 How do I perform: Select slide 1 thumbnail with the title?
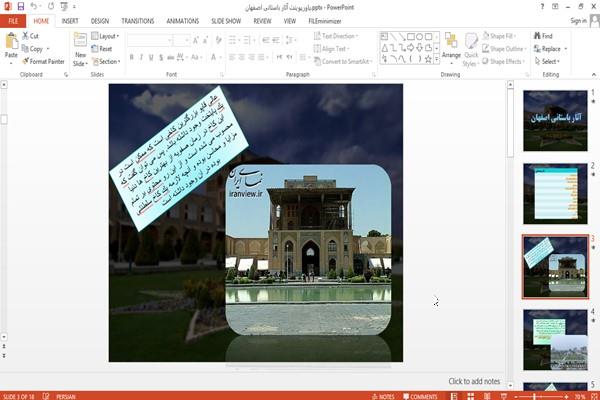pos(555,121)
